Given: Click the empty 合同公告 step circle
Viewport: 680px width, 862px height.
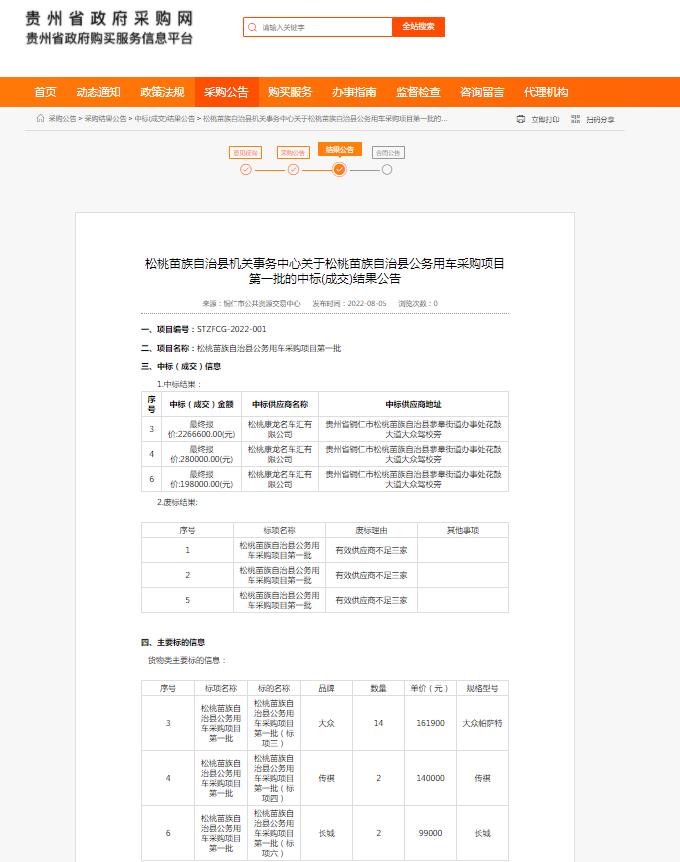Looking at the screenshot, I should [387, 170].
